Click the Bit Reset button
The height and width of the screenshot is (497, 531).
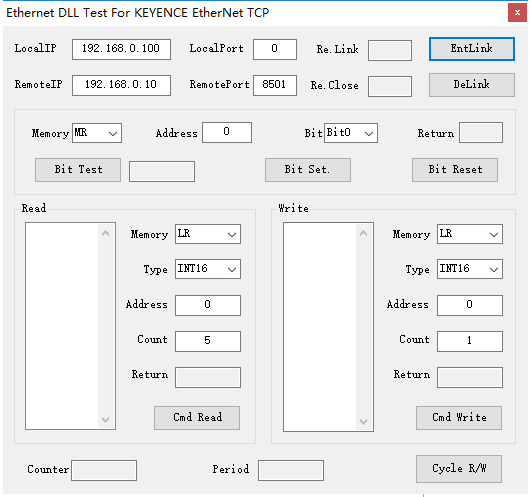pyautogui.click(x=455, y=170)
